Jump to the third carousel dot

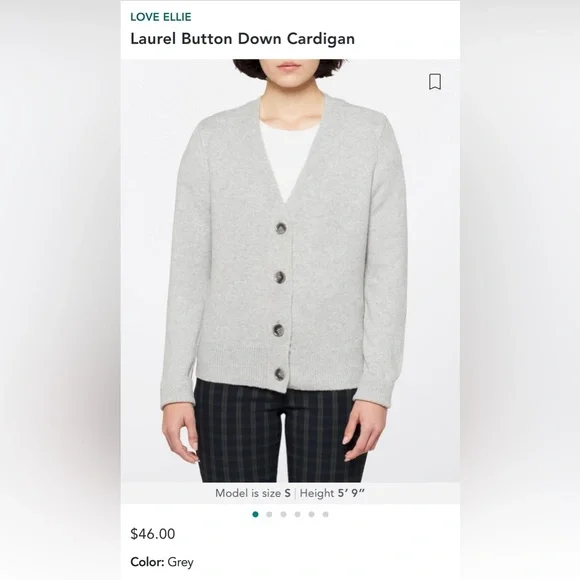283,514
